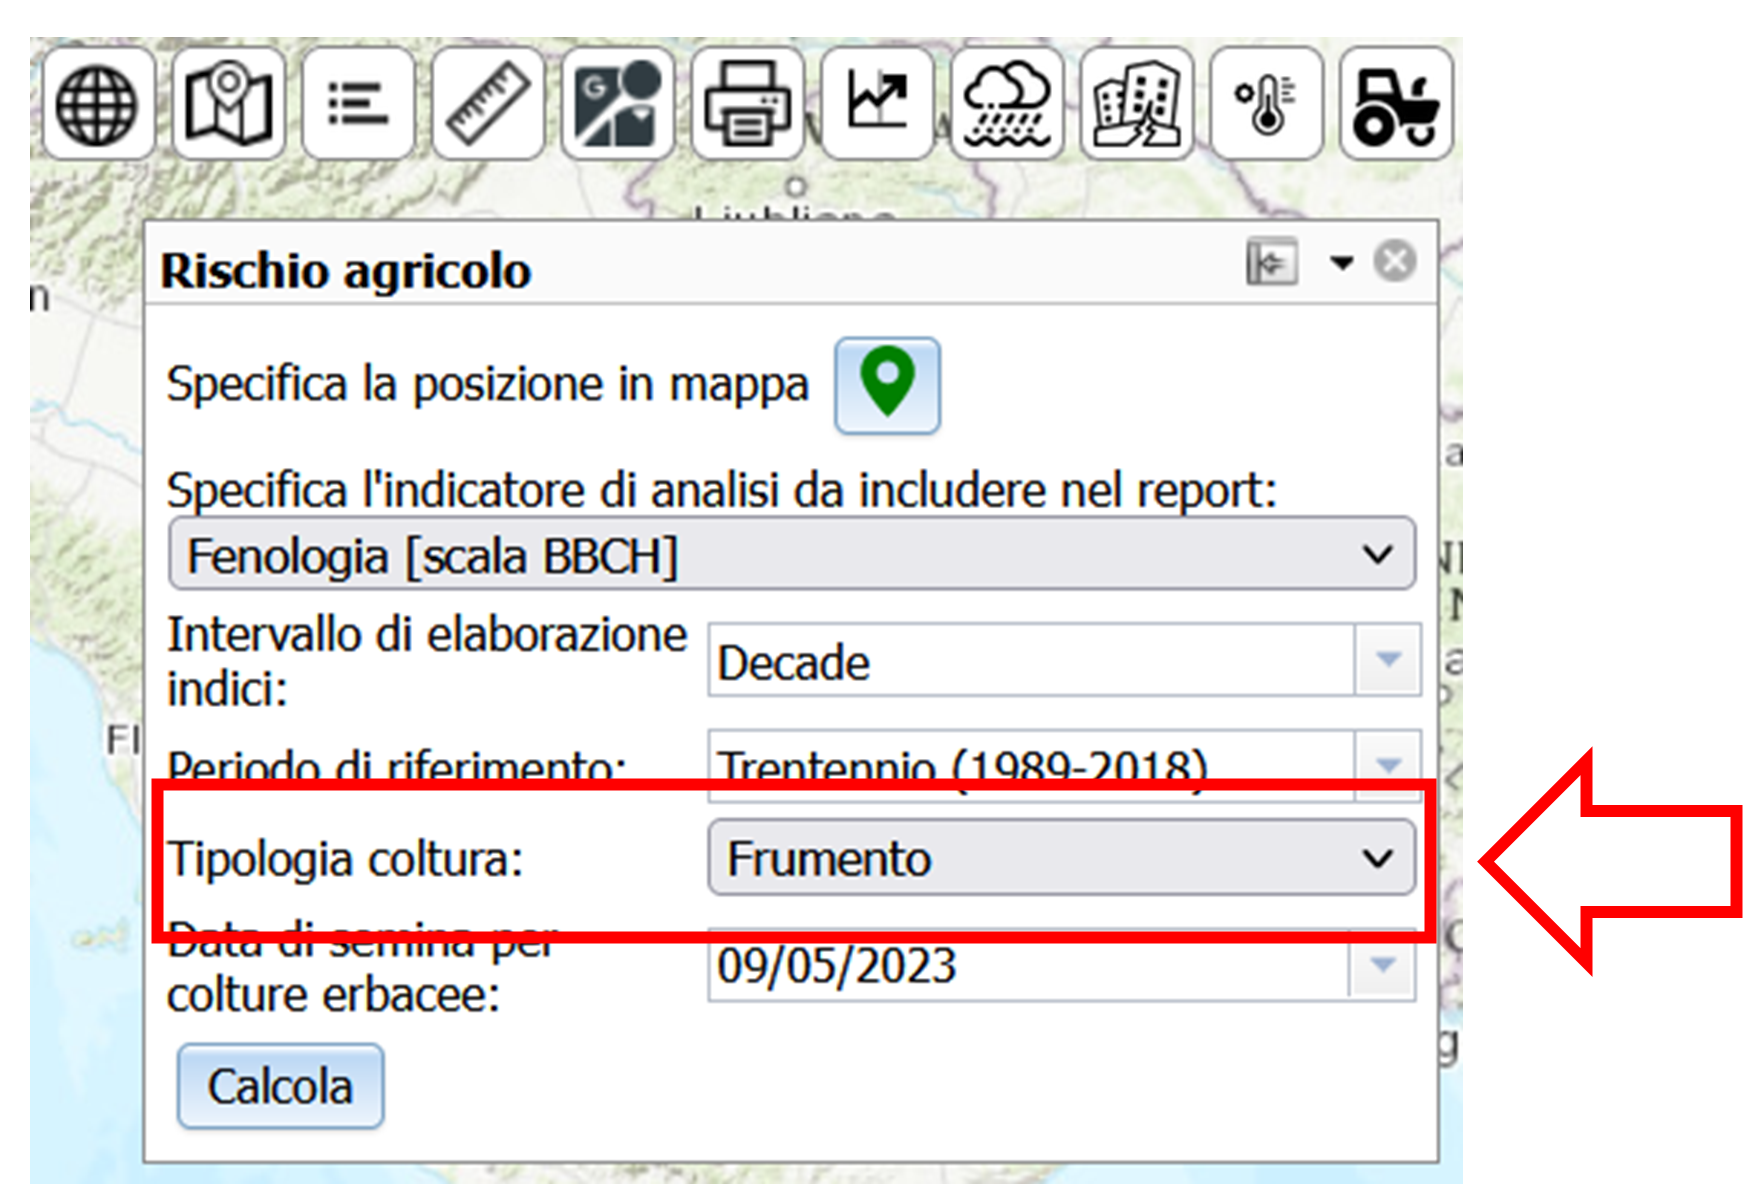
Task: Open the thermometer temperature tool
Action: (x=1266, y=104)
